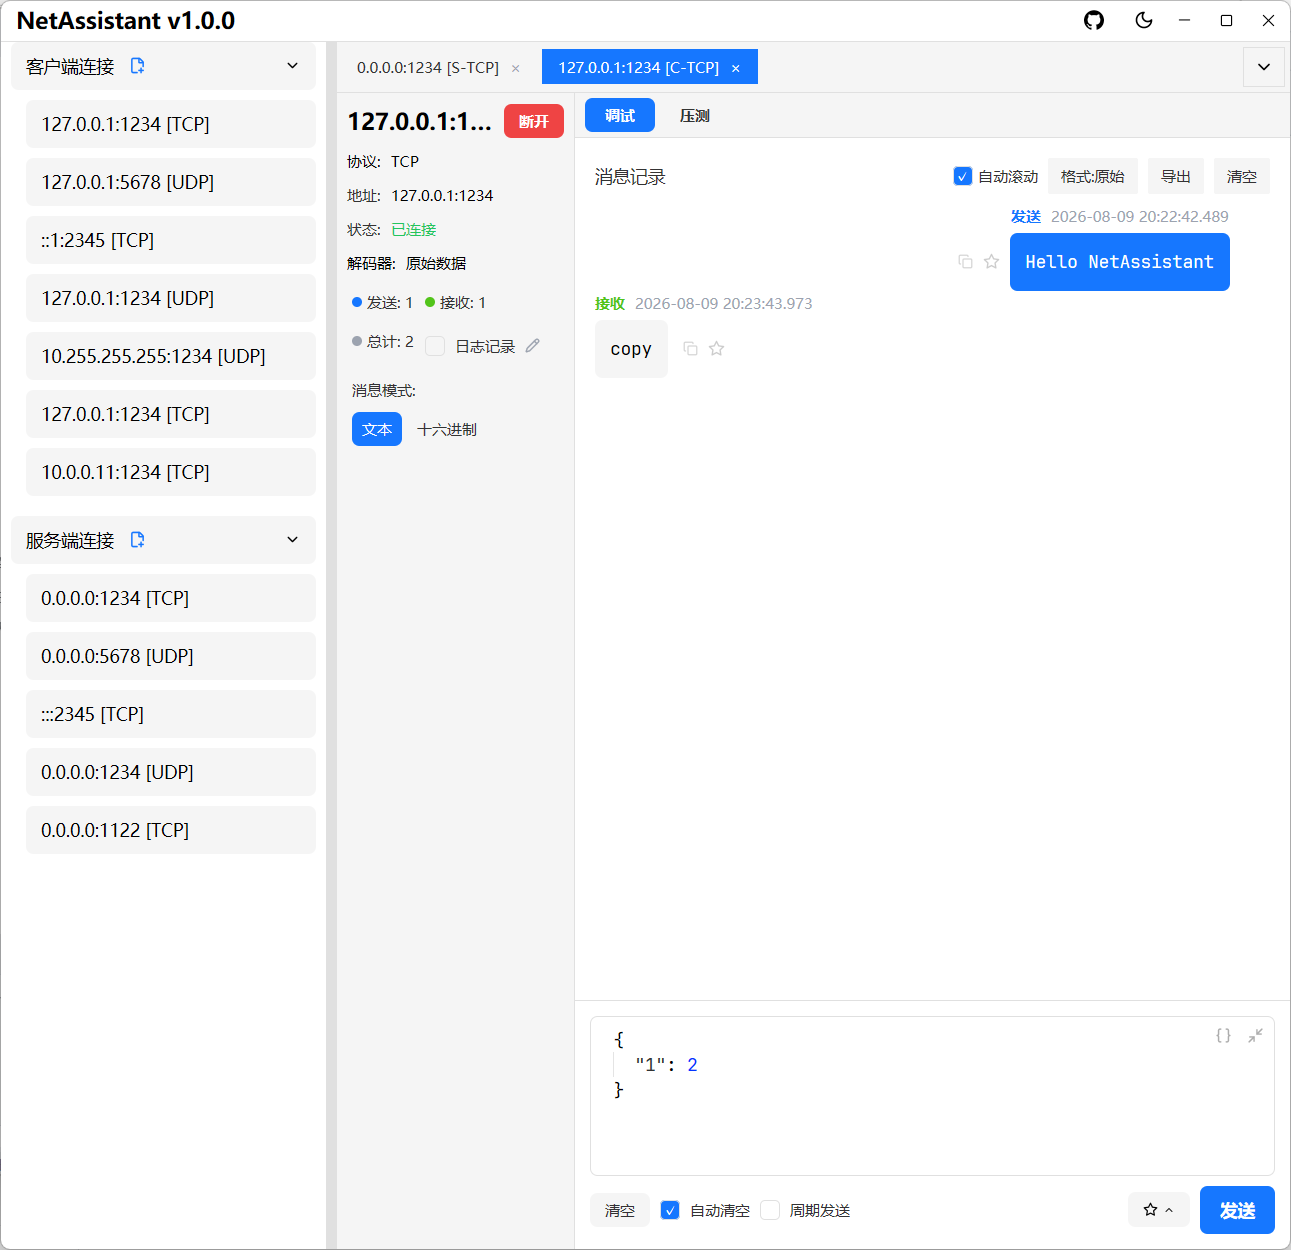Click the blue 发送 send button
This screenshot has width=1291, height=1250.
[1237, 1210]
